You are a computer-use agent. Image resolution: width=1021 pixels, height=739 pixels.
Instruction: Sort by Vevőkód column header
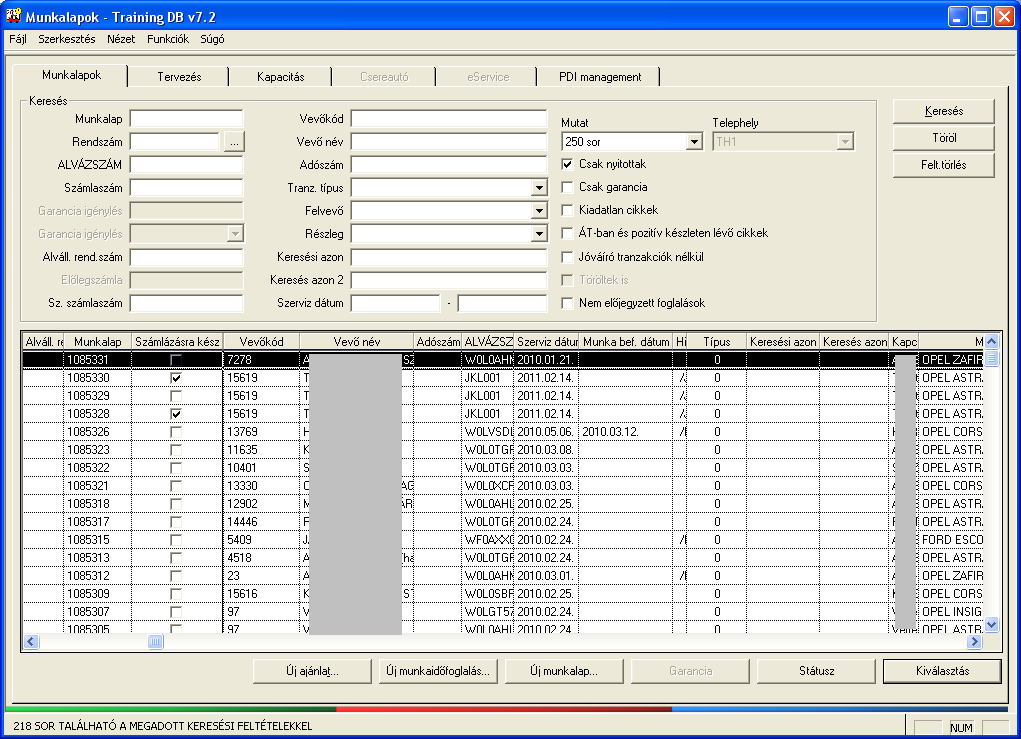[x=261, y=342]
